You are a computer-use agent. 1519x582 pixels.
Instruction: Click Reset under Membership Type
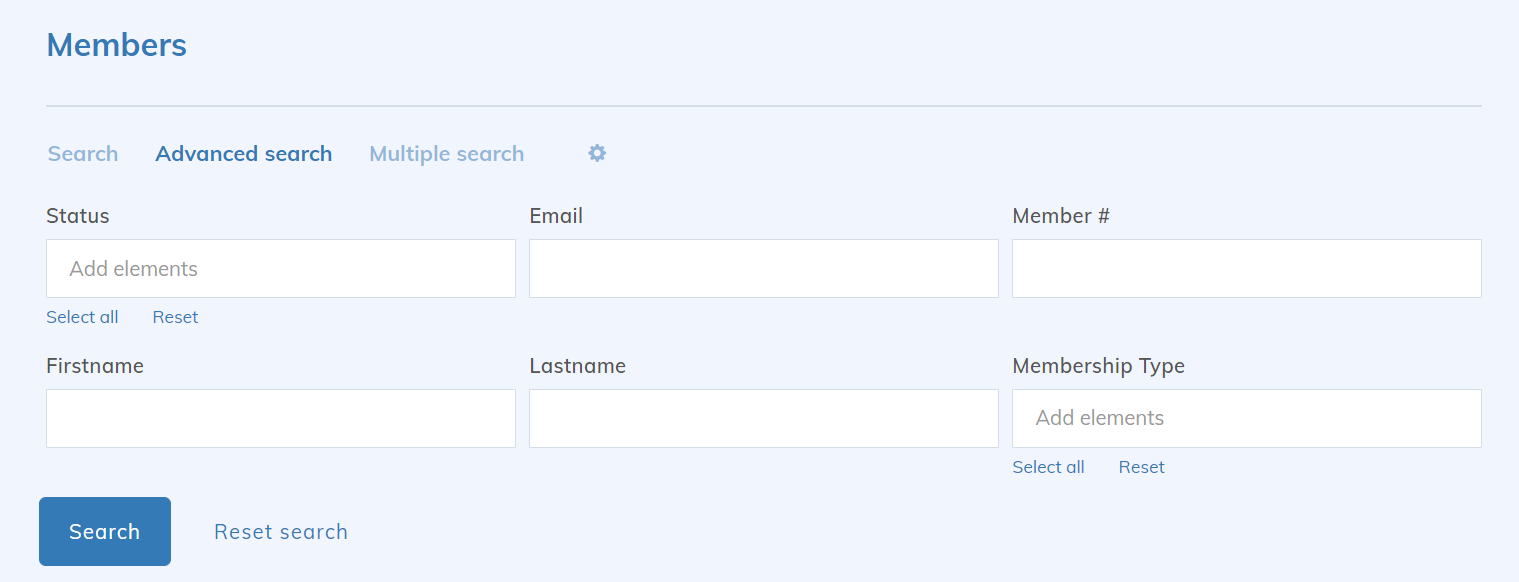click(x=1141, y=467)
